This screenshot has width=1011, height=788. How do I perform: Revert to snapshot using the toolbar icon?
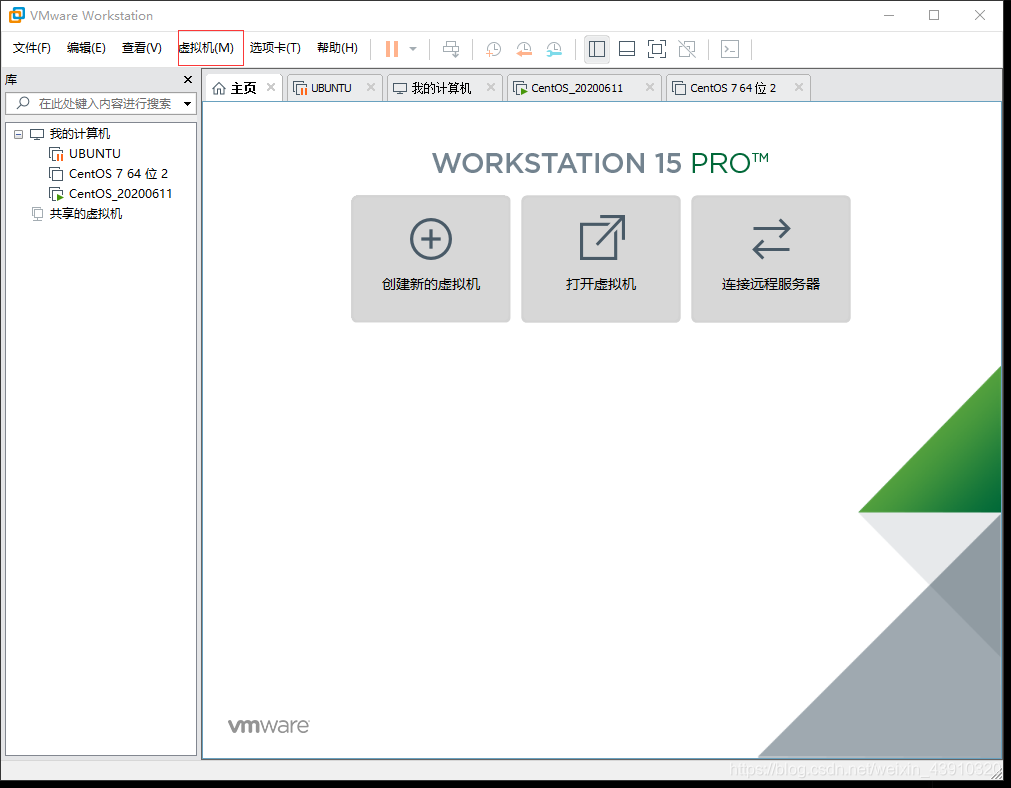[x=524, y=49]
